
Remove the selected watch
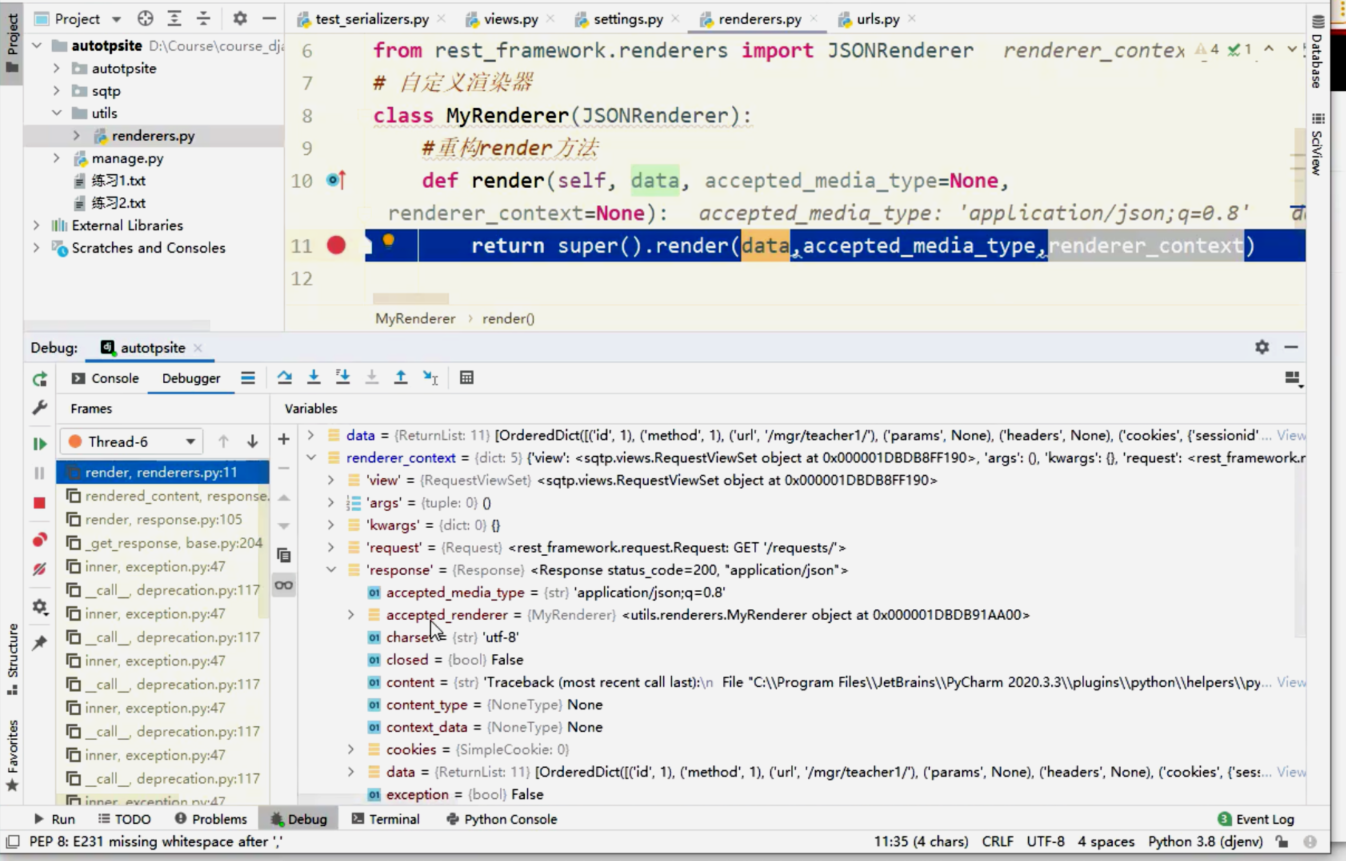coord(284,468)
